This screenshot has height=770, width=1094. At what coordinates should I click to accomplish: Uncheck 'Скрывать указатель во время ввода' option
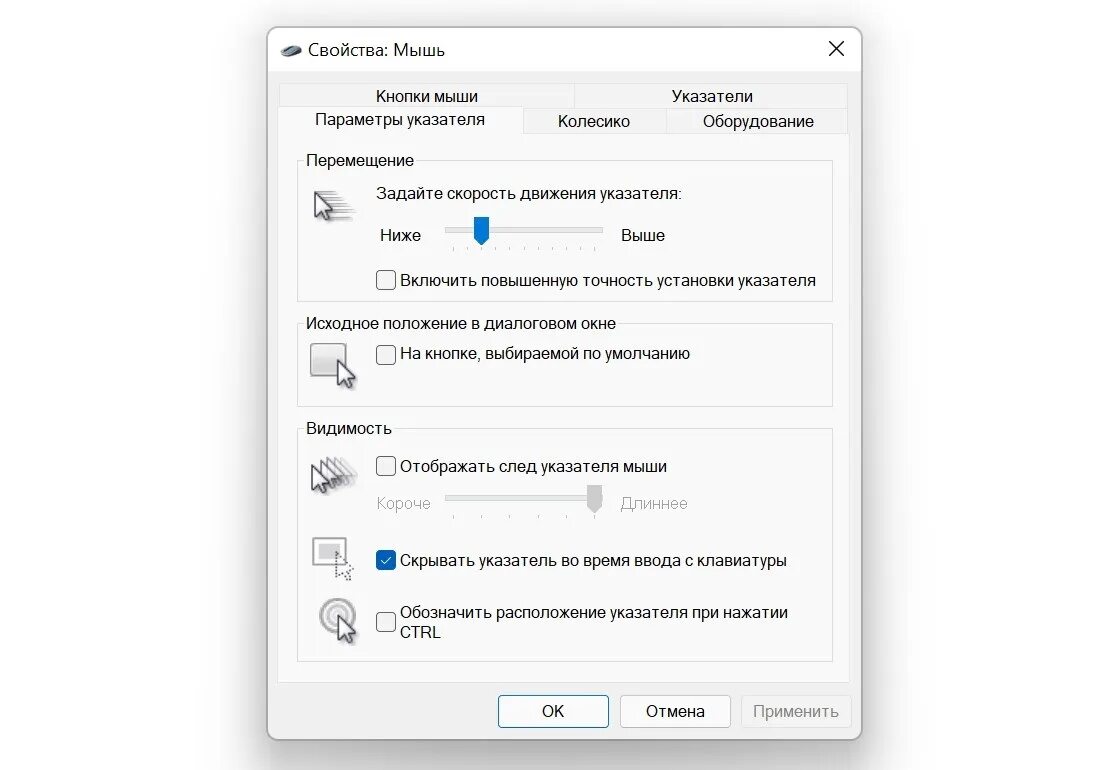coord(386,560)
